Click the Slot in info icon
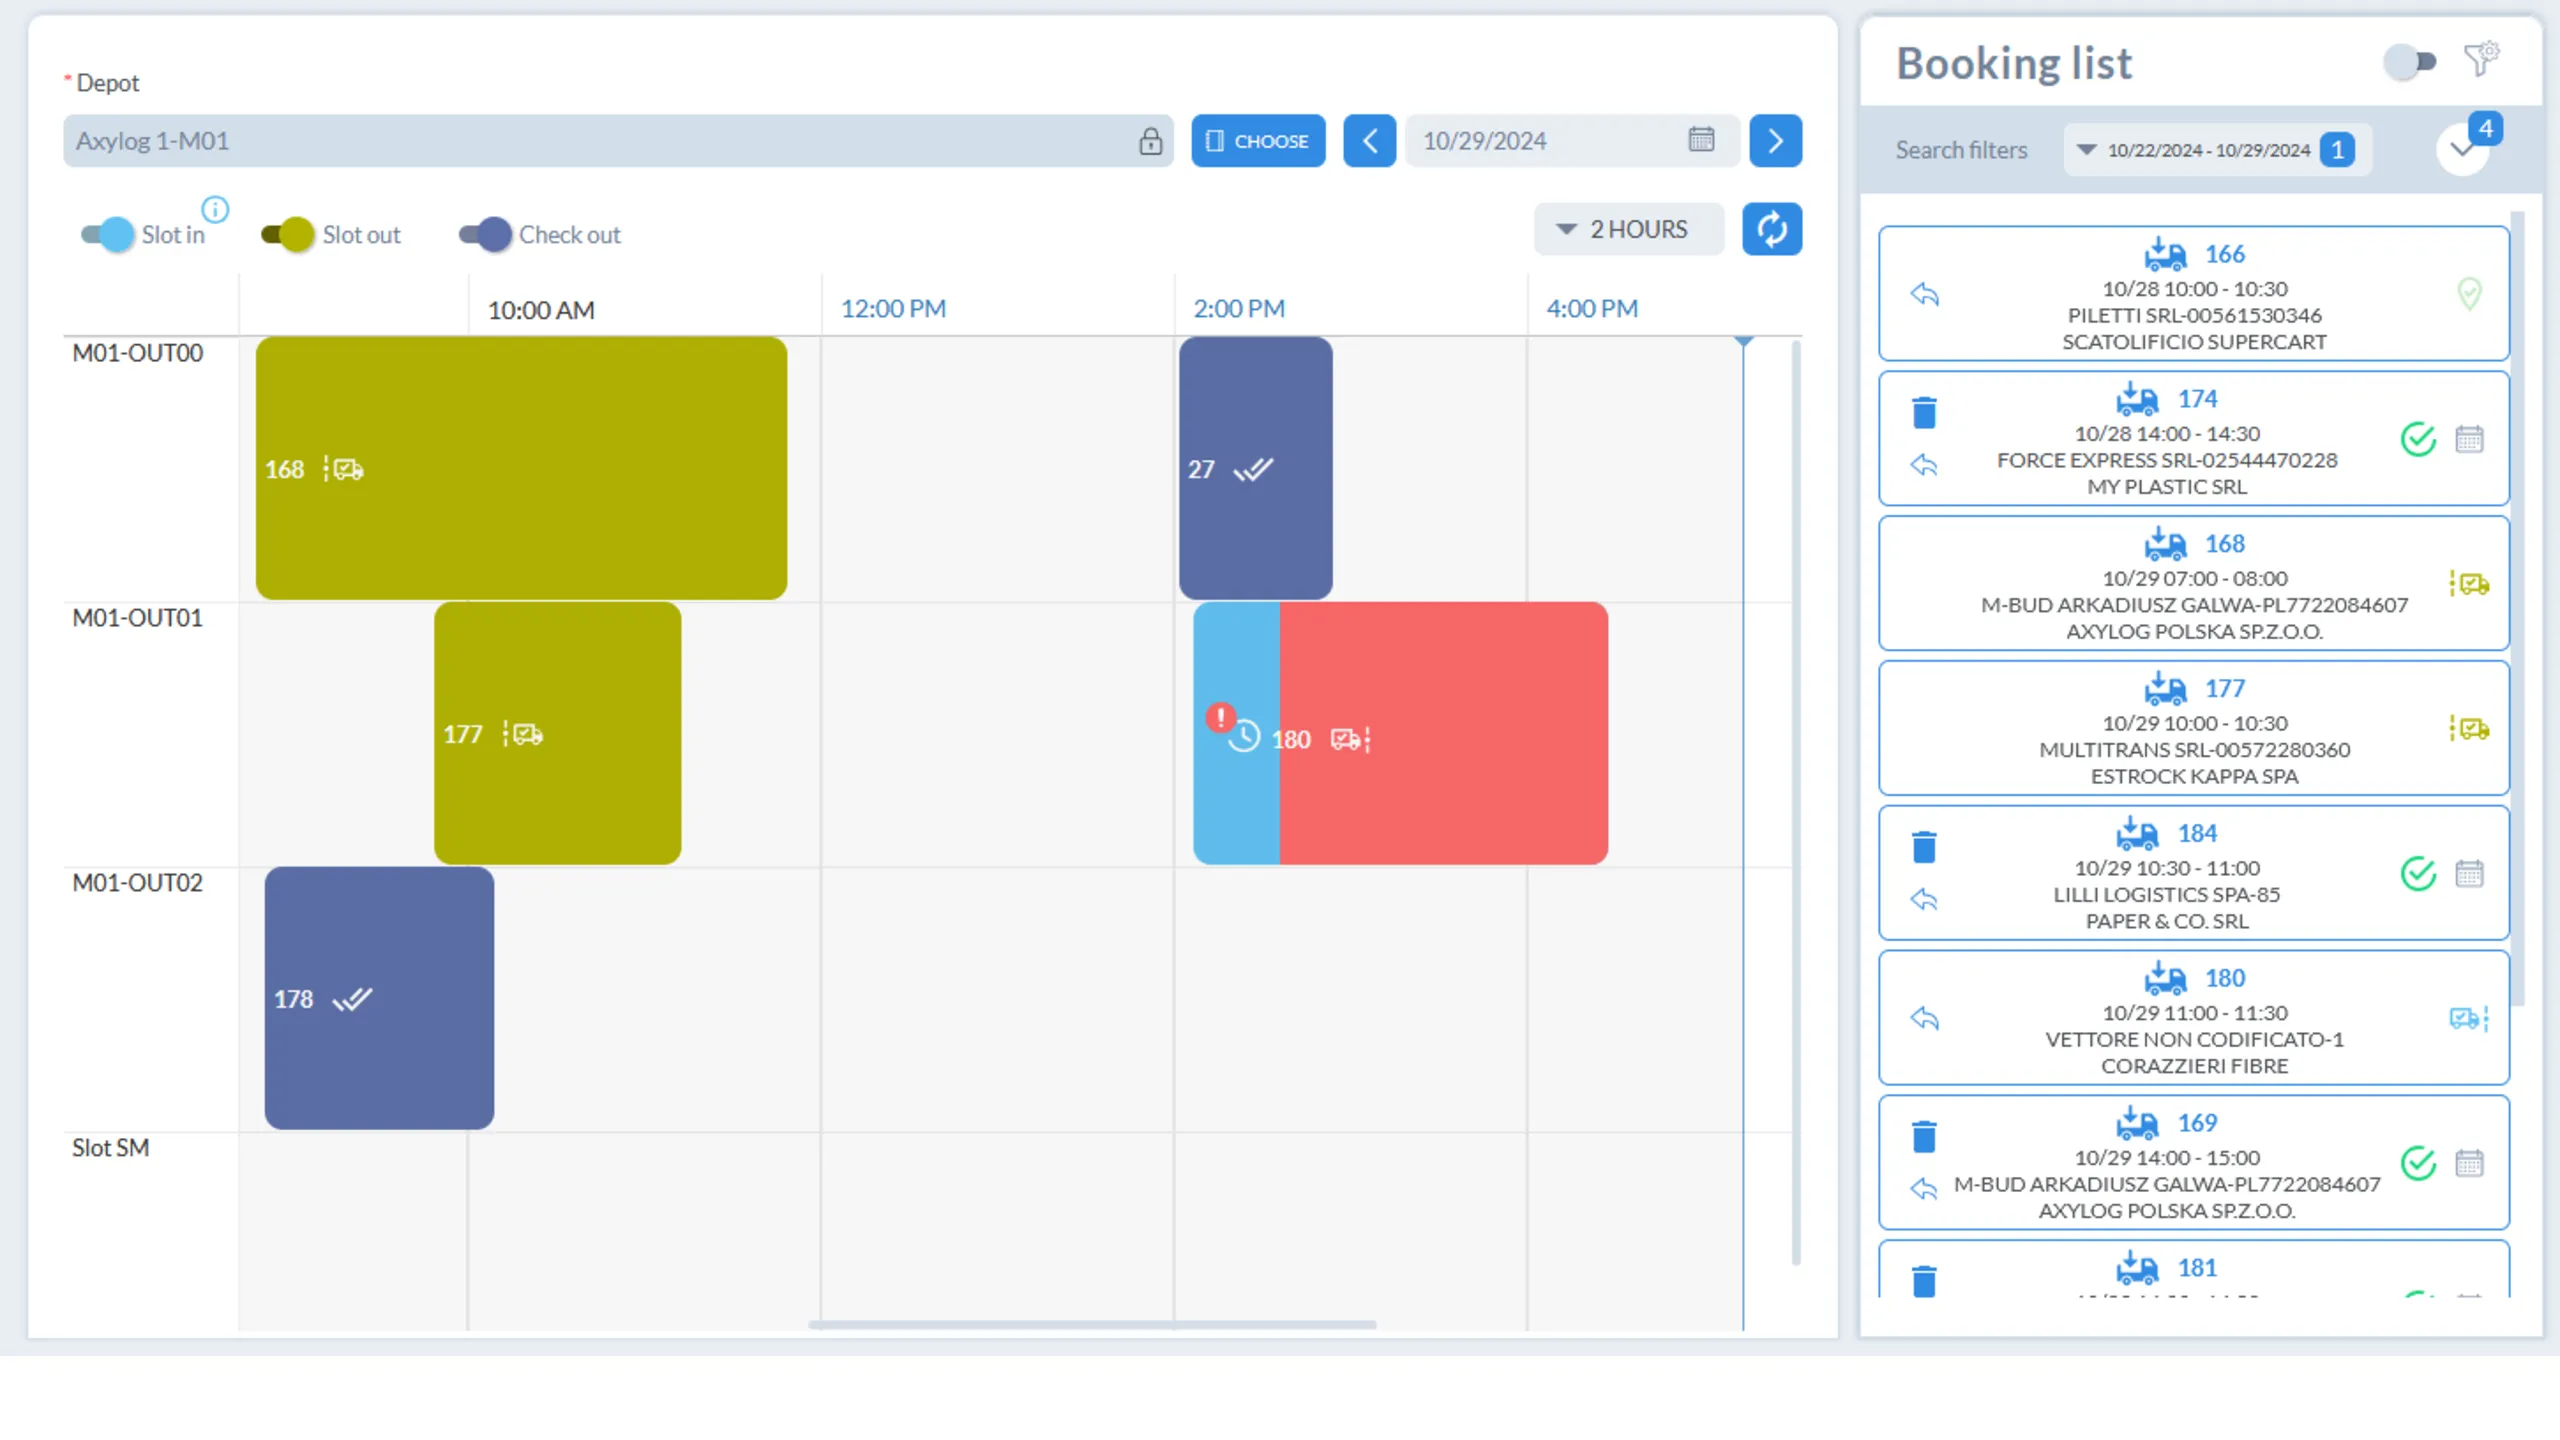 pyautogui.click(x=215, y=209)
